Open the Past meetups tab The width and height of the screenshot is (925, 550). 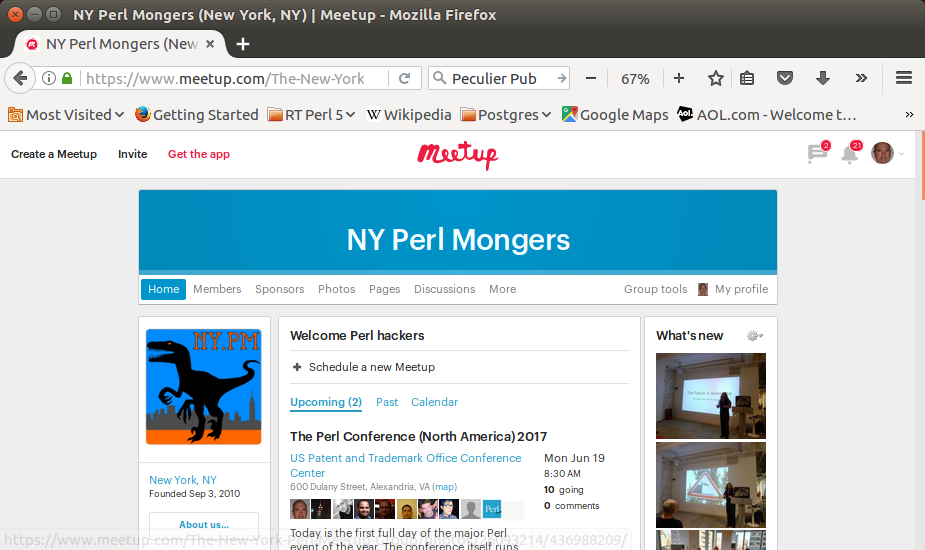387,402
